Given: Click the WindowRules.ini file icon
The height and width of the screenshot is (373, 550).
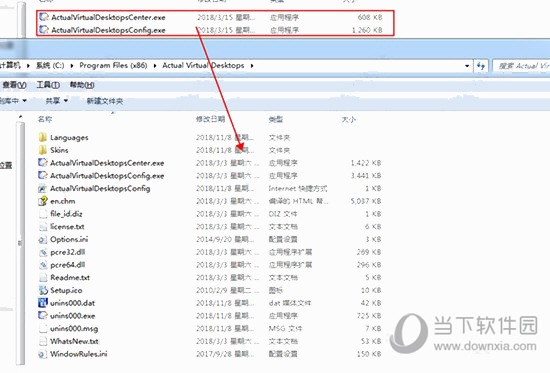Looking at the screenshot, I should coord(42,354).
